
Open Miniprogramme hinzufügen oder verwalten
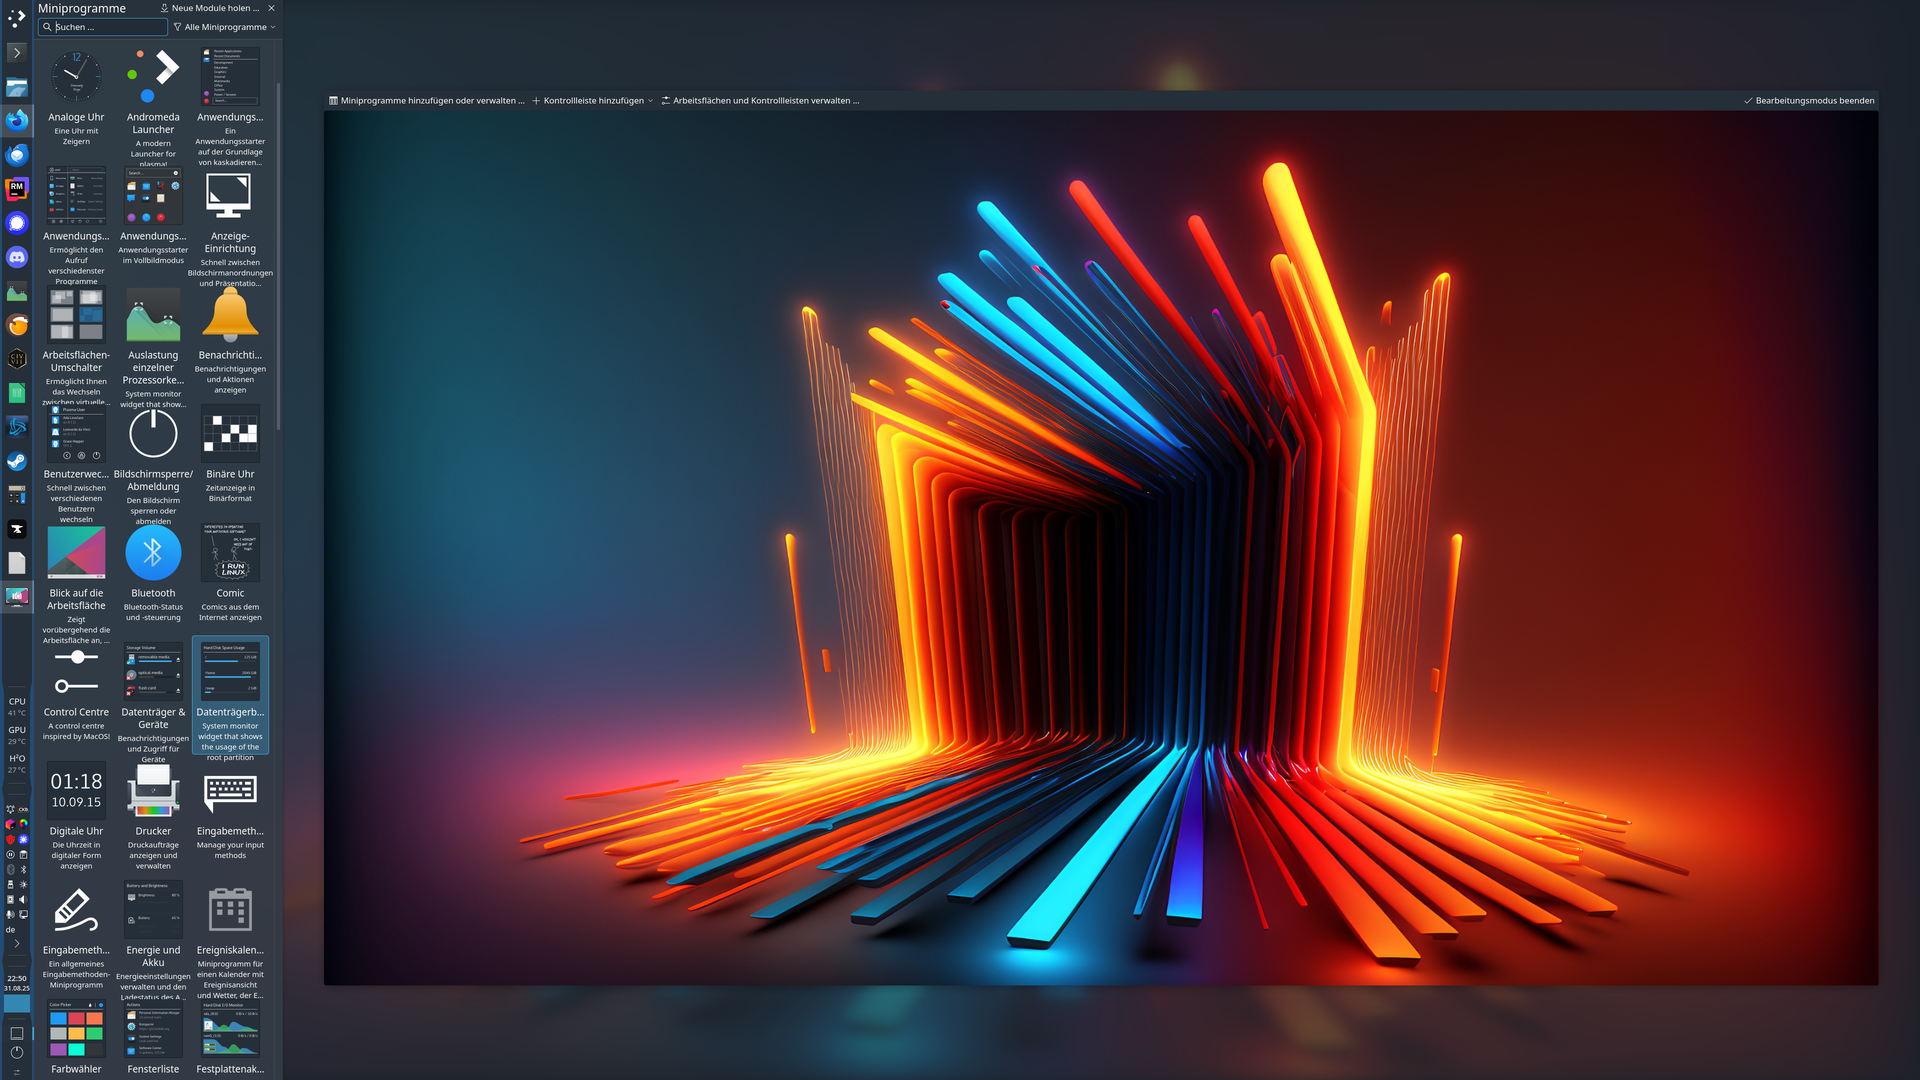[427, 101]
